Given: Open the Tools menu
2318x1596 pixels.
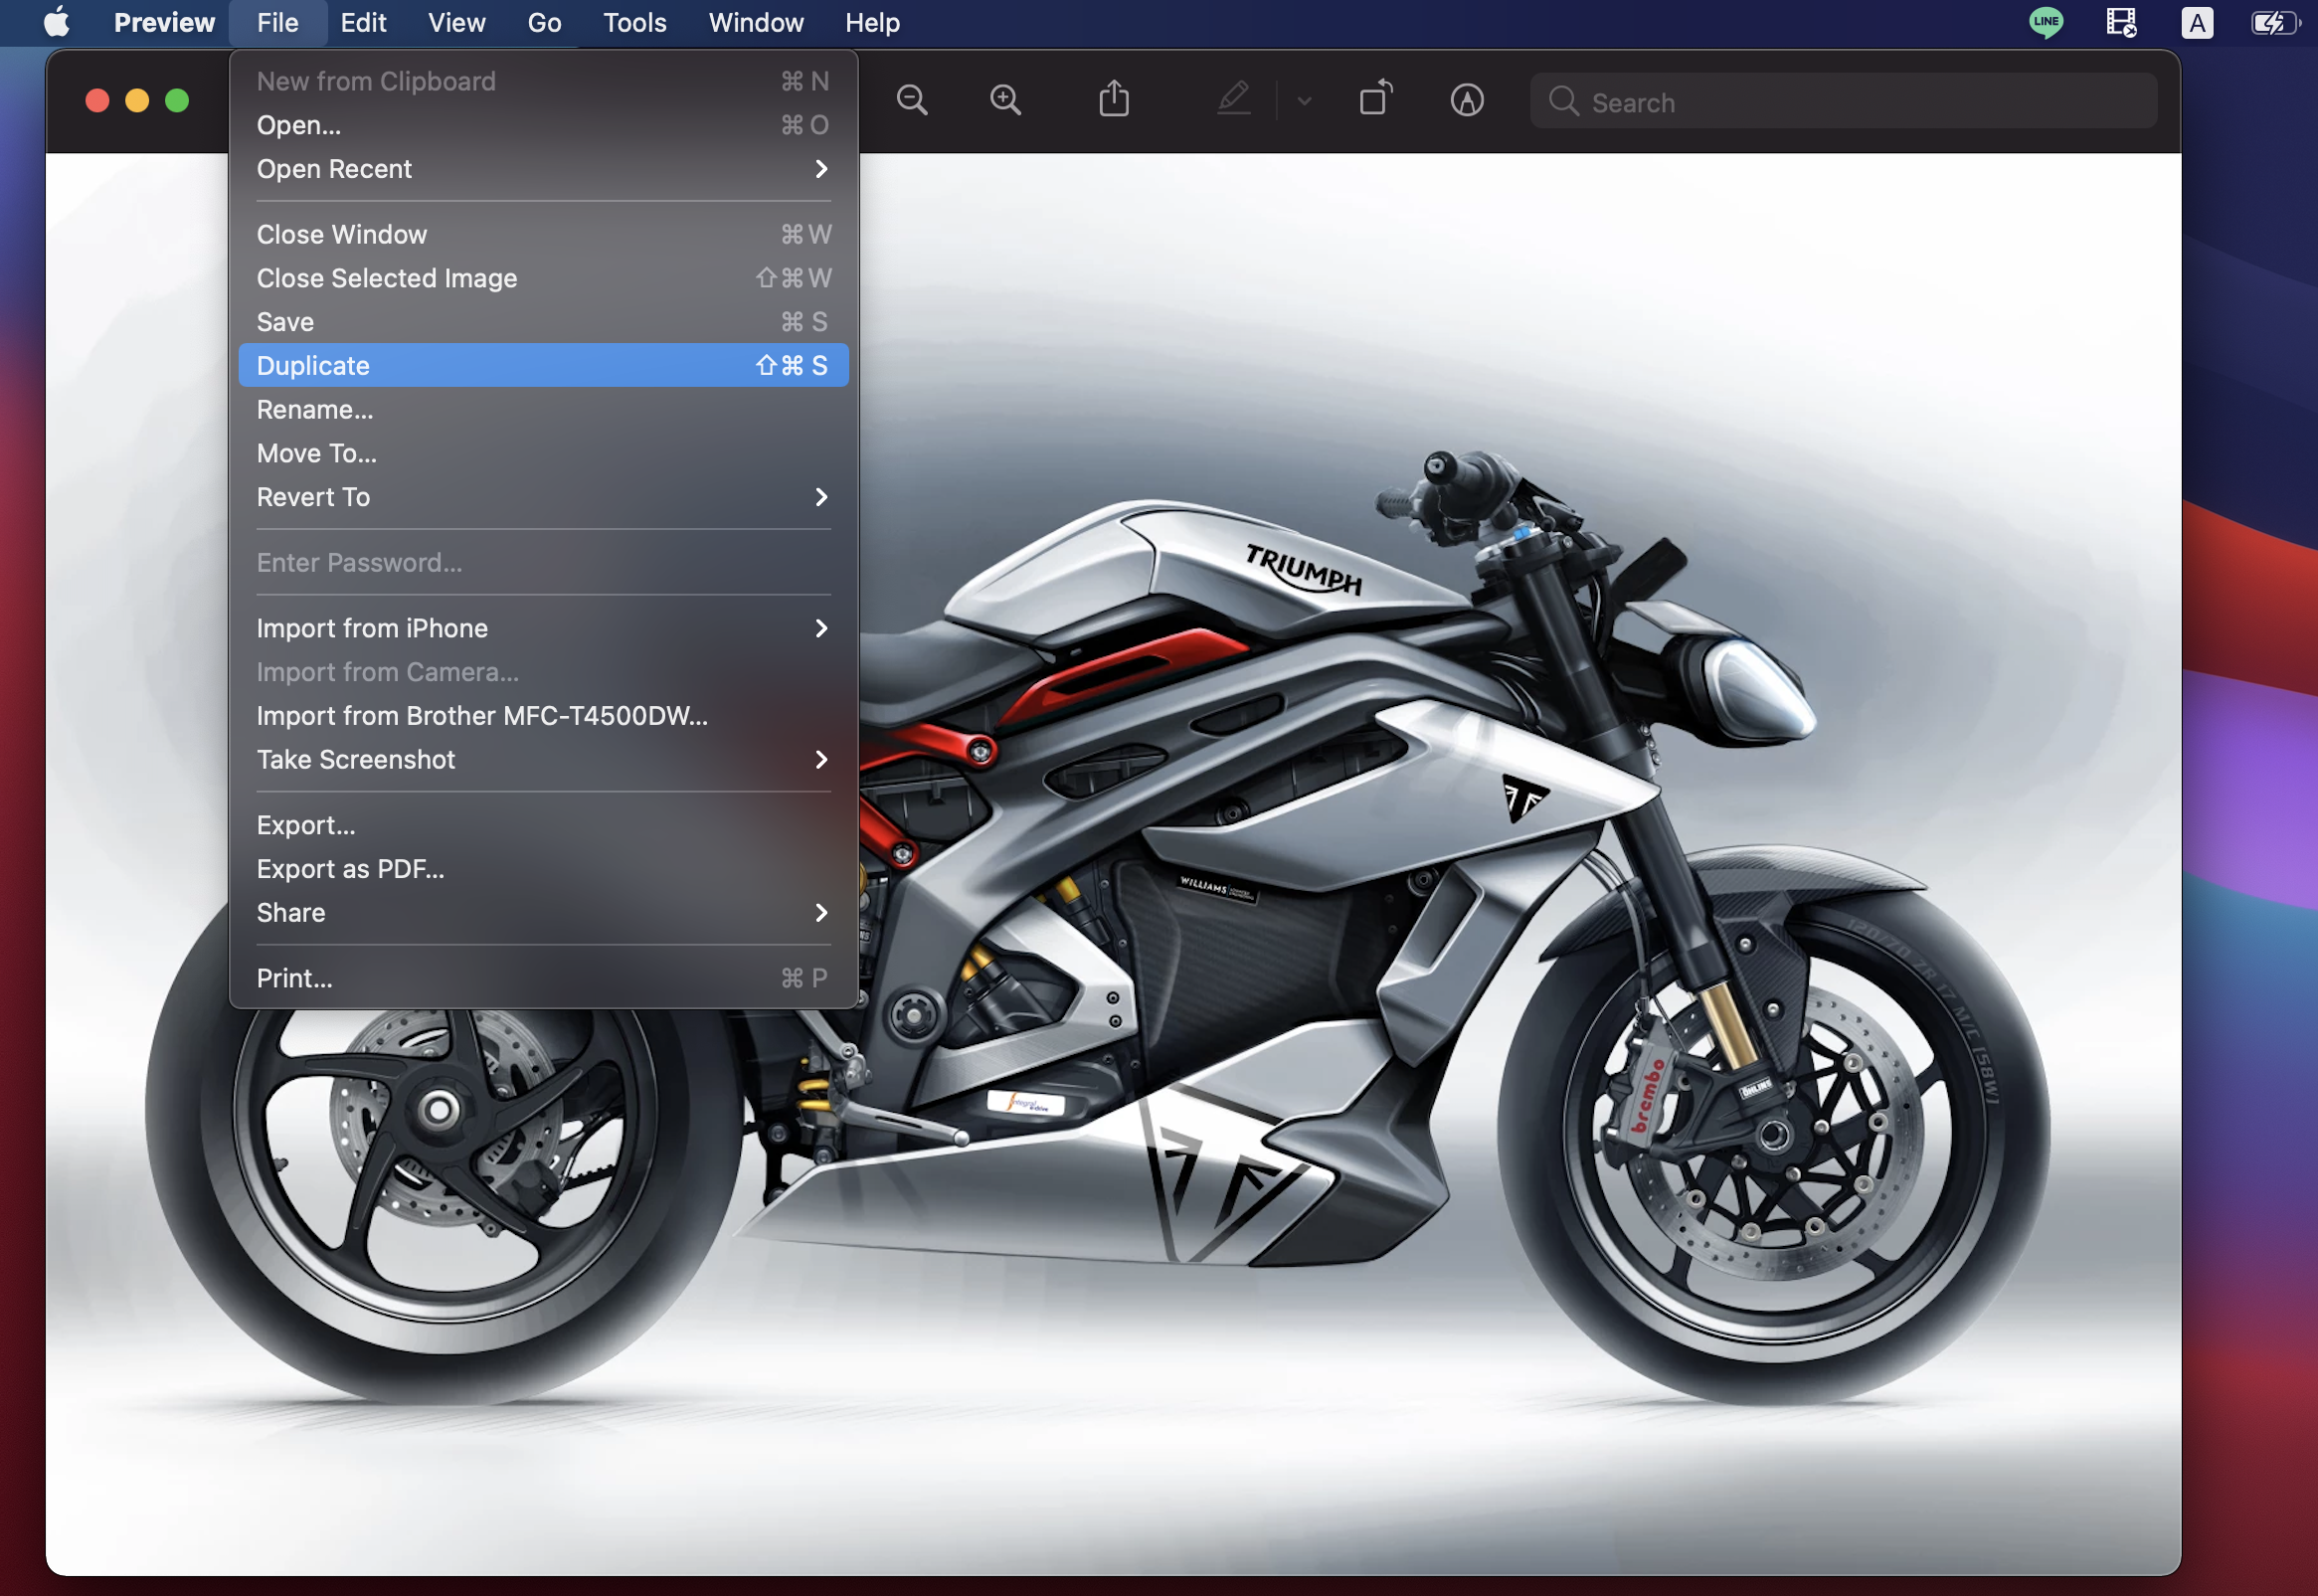Looking at the screenshot, I should (634, 22).
